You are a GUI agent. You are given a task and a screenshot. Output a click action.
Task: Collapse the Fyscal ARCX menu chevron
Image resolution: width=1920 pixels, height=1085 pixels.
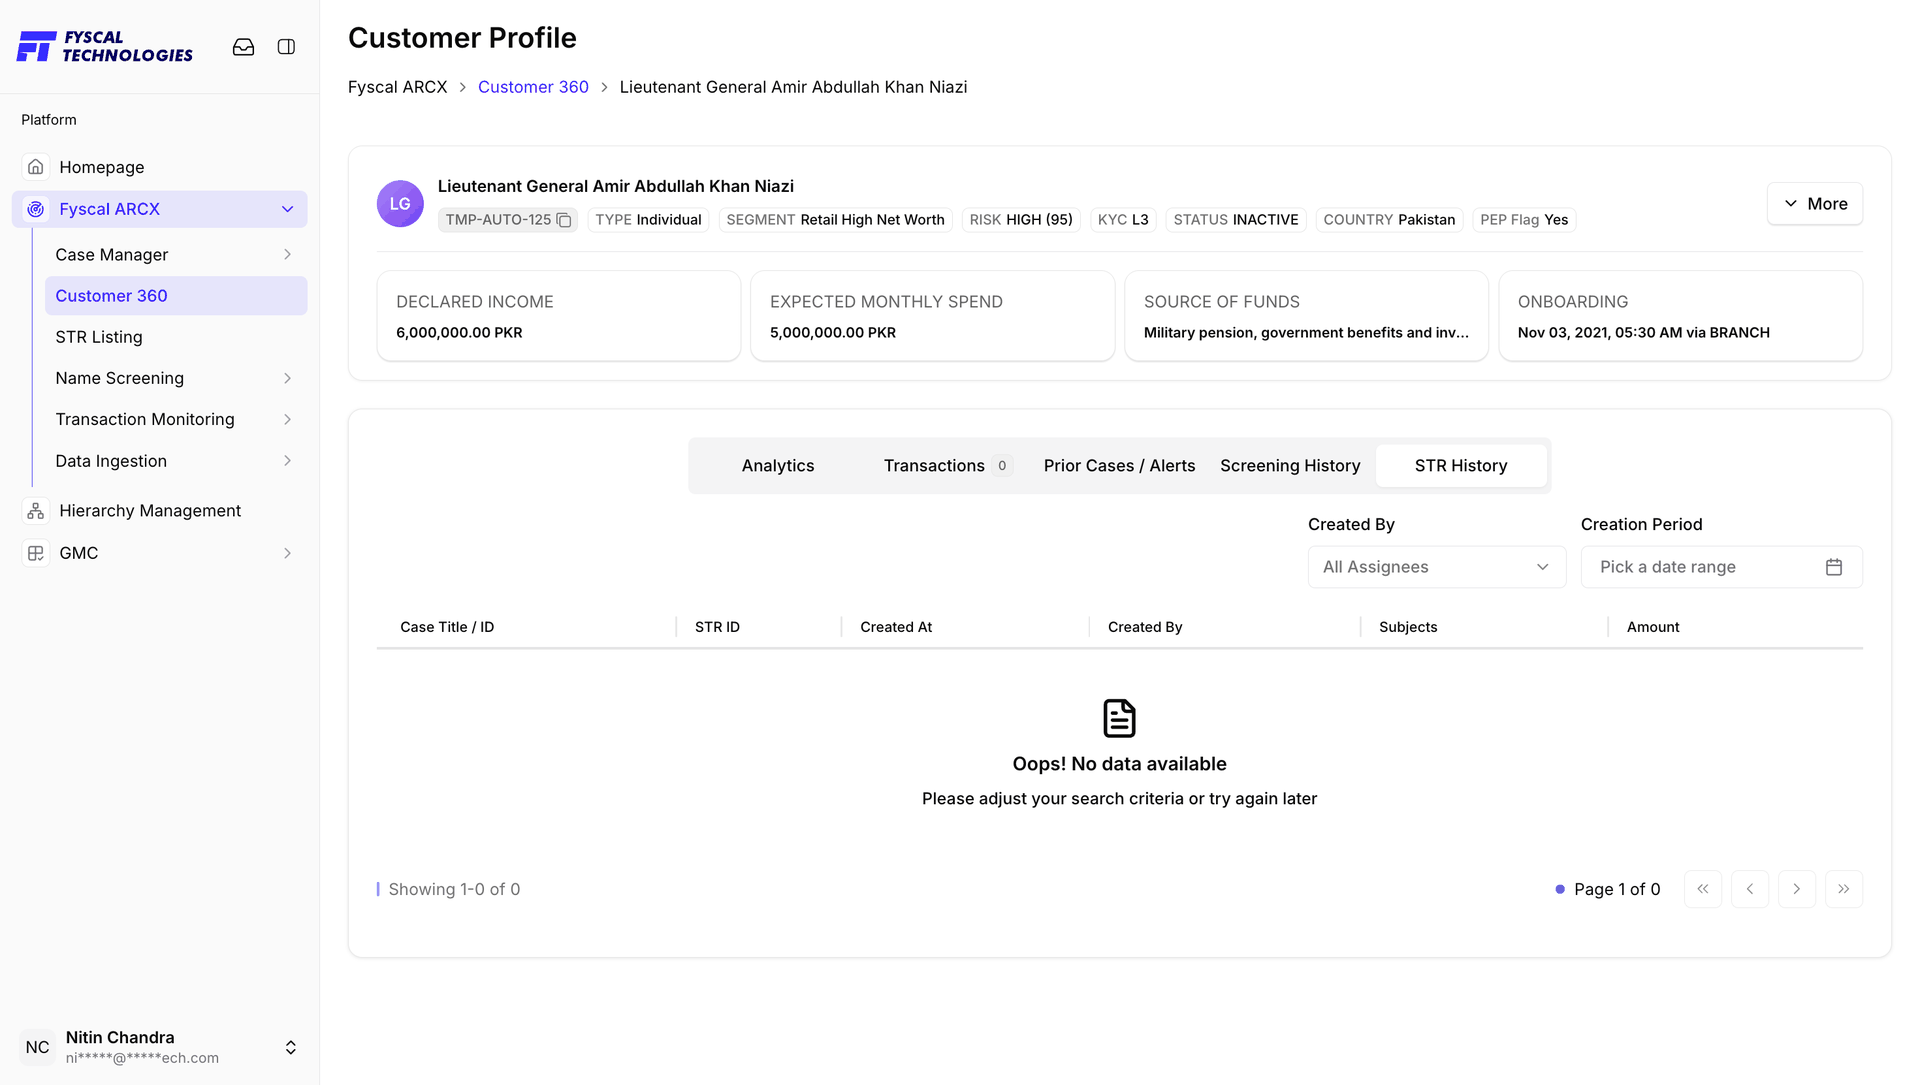pyautogui.click(x=288, y=209)
